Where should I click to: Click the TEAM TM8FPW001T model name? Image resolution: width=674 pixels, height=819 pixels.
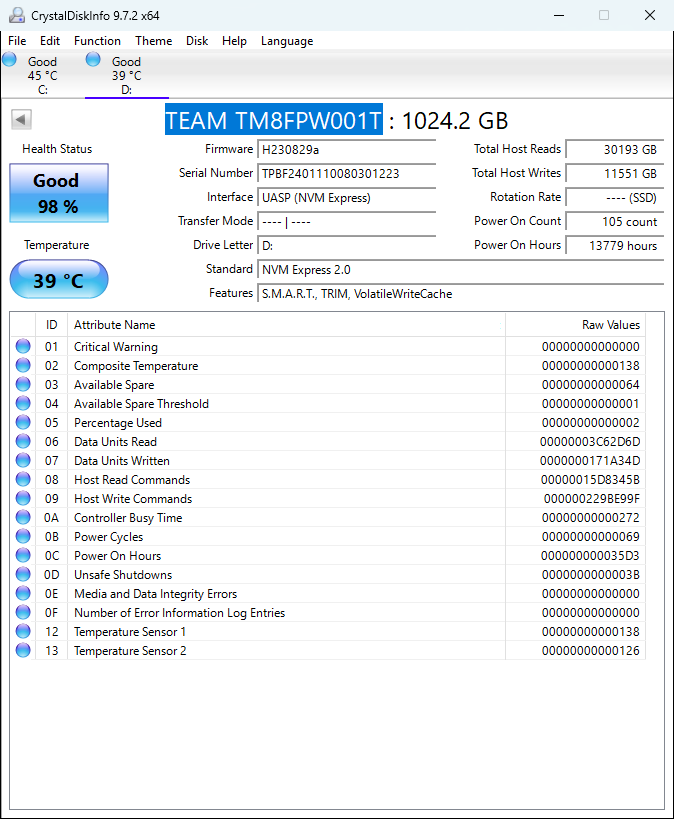(274, 120)
